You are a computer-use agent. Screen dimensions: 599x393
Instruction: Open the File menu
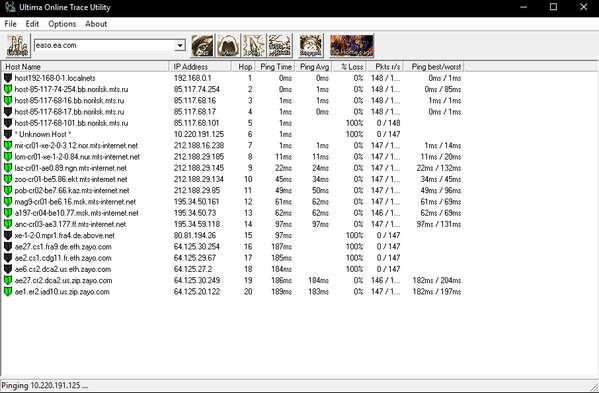10,24
